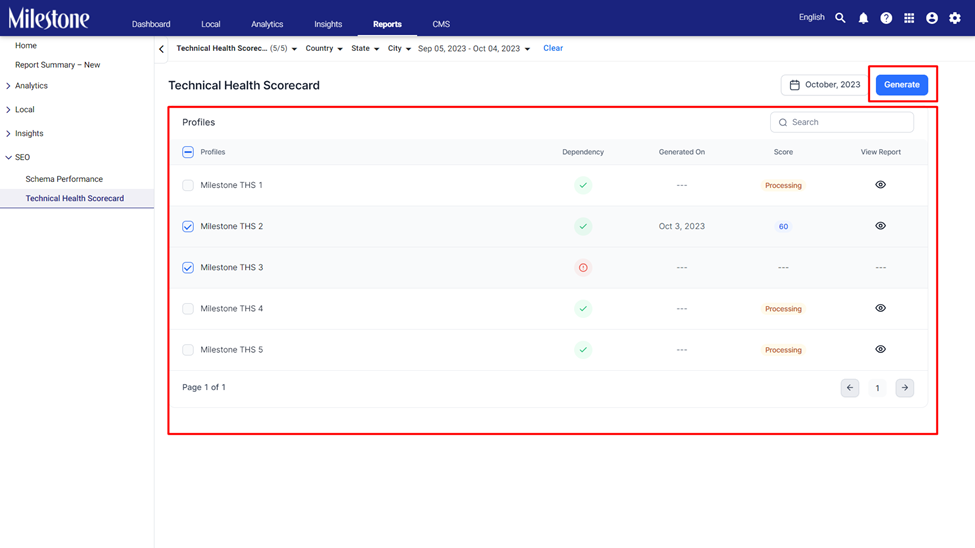Click the Processing status for Milestone THS 5
Screen dimensions: 975x548
783,350
